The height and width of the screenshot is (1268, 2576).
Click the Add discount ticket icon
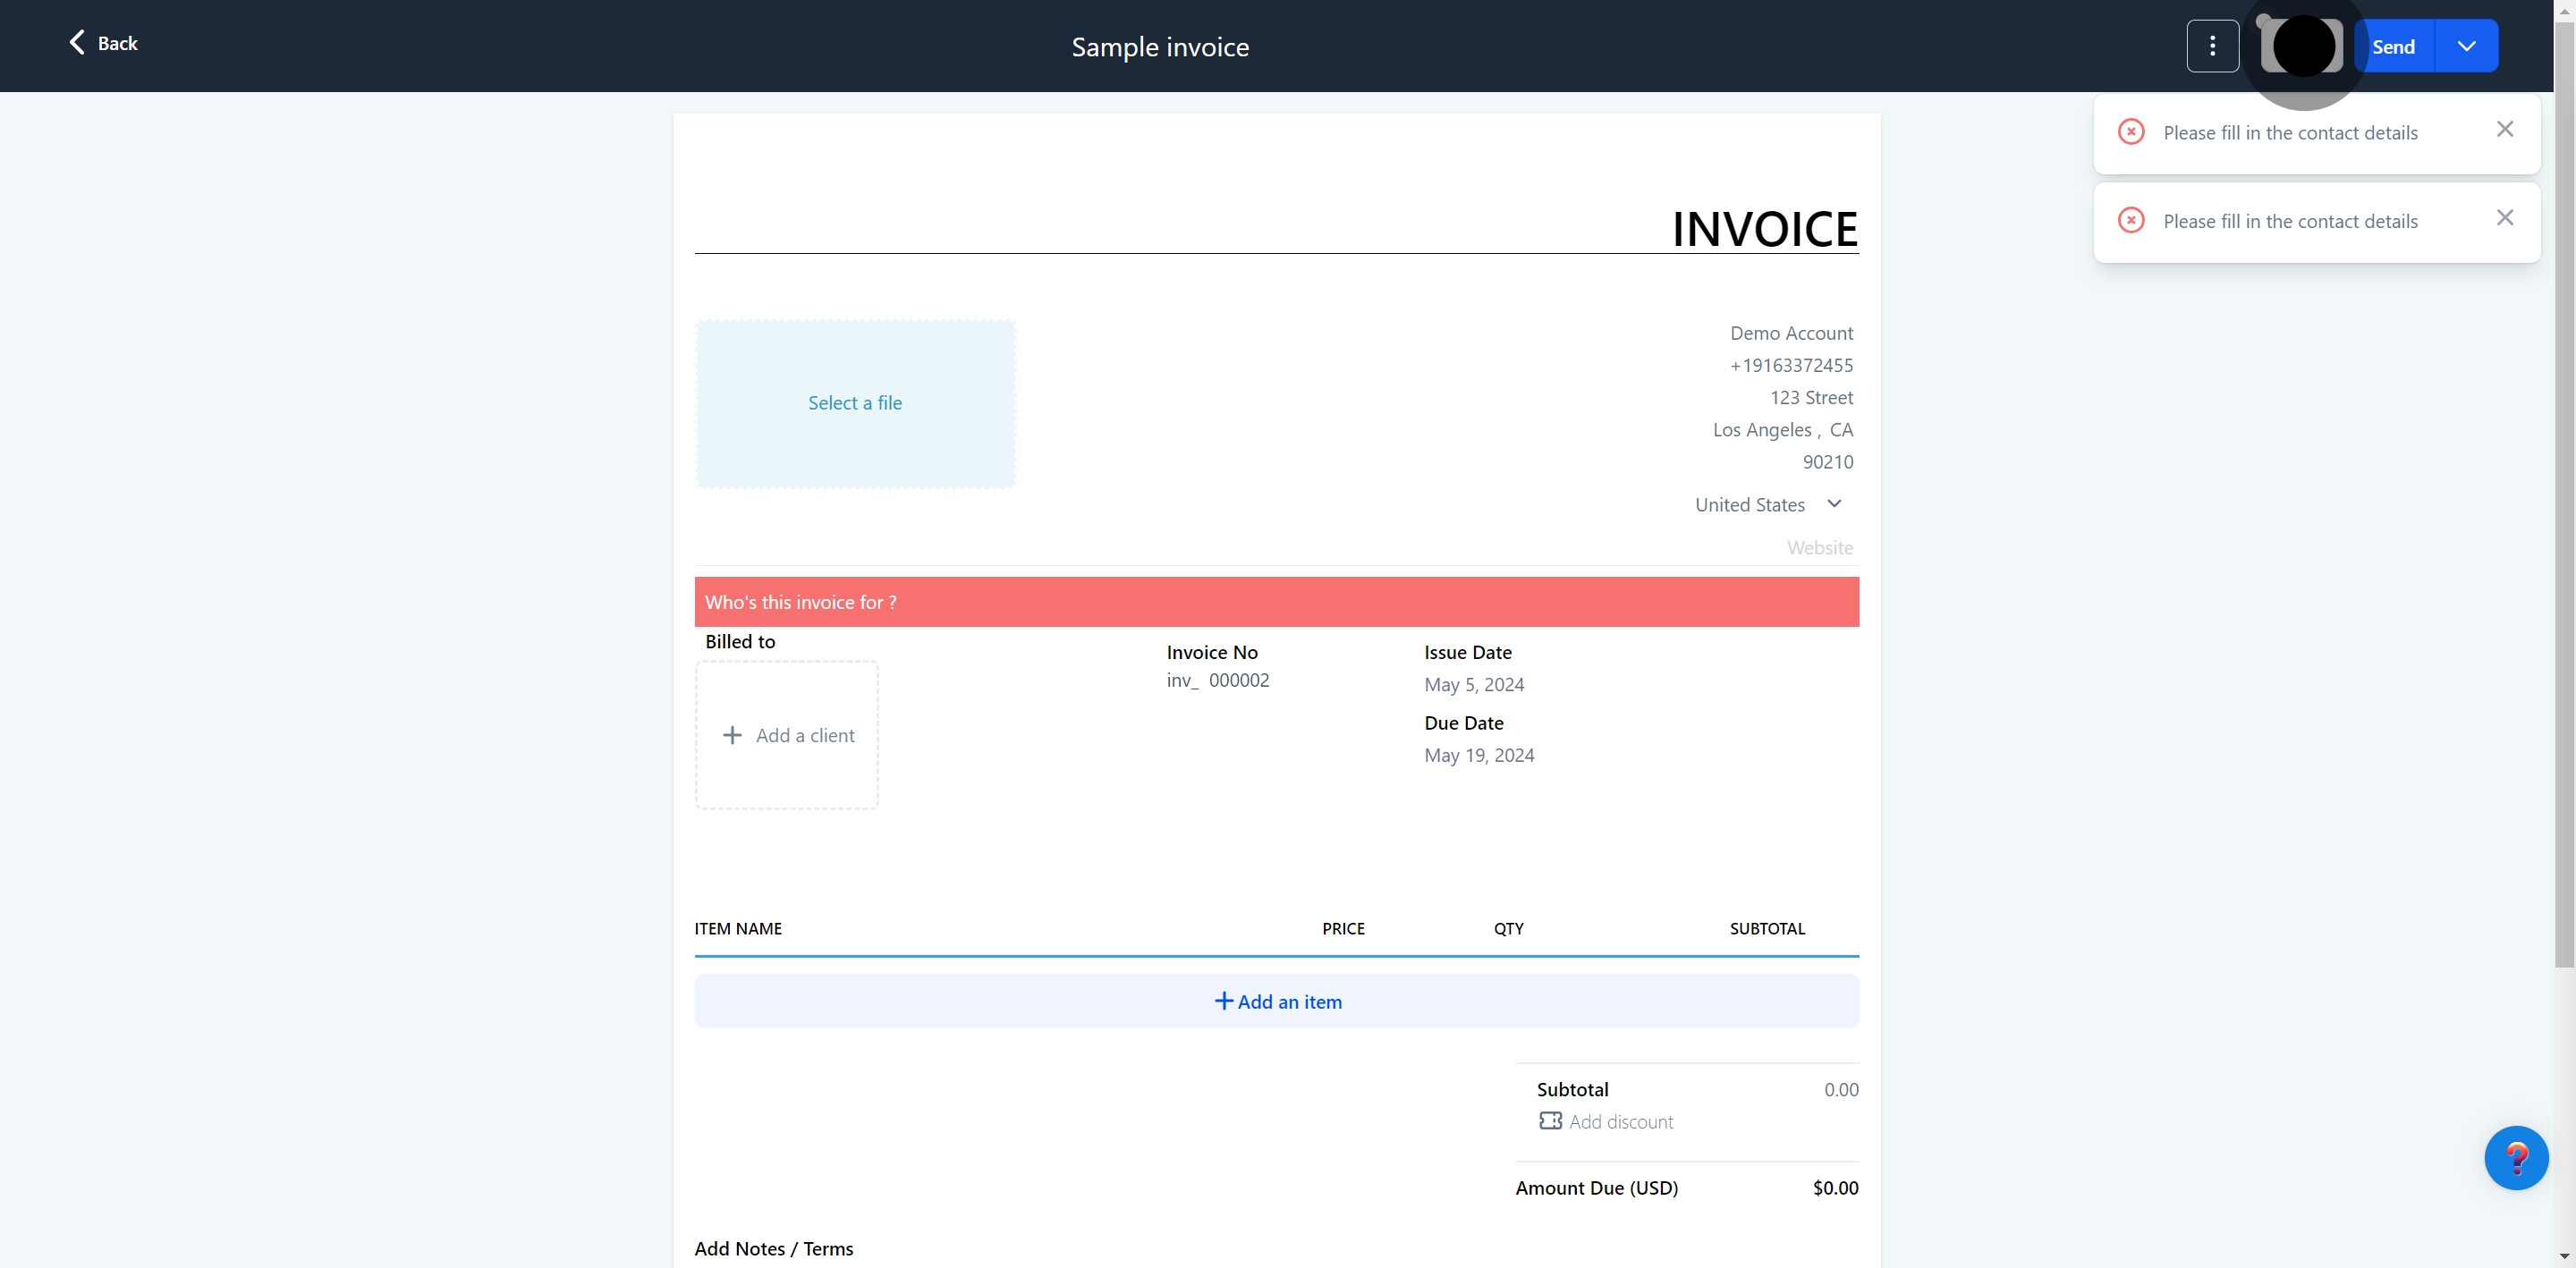(x=1550, y=1121)
